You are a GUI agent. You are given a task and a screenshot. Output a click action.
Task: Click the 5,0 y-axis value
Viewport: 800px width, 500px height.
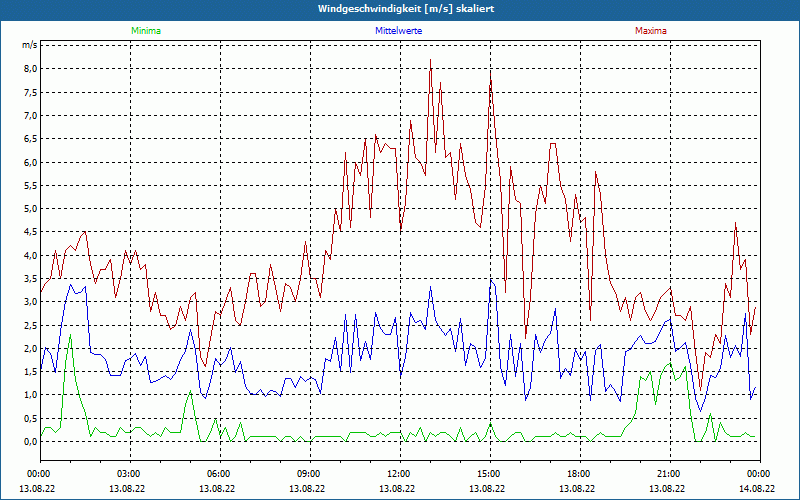[x=31, y=209]
